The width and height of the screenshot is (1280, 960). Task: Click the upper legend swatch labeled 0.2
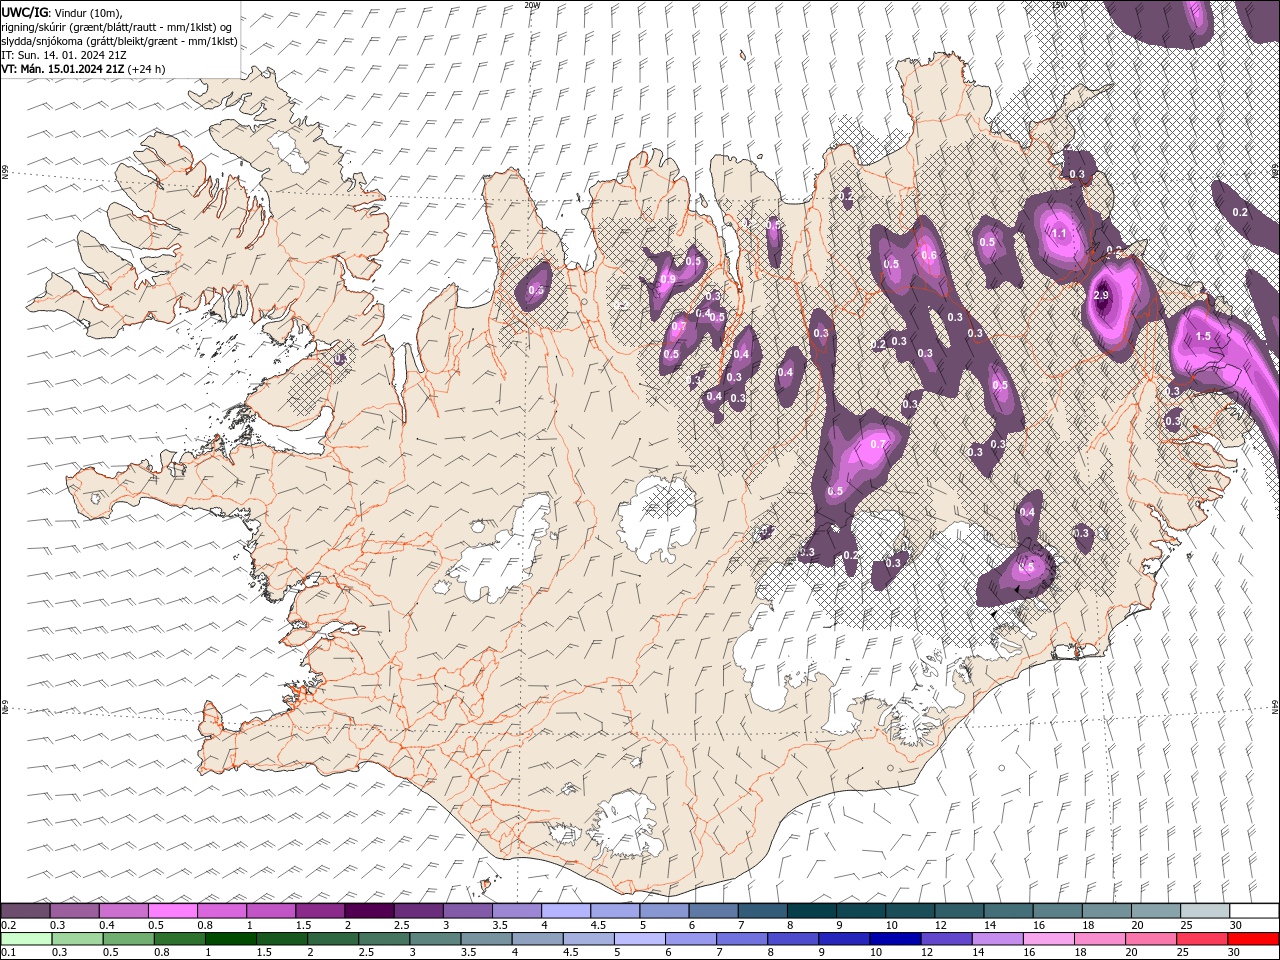point(25,911)
